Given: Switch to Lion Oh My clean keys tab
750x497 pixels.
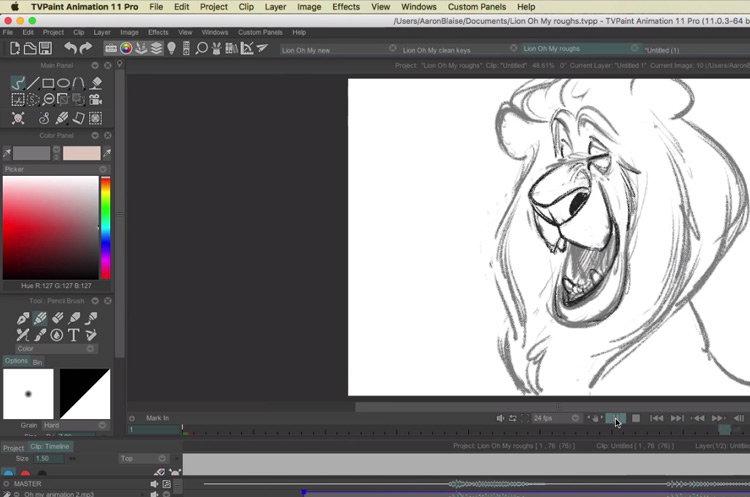Looking at the screenshot, I should [436, 50].
